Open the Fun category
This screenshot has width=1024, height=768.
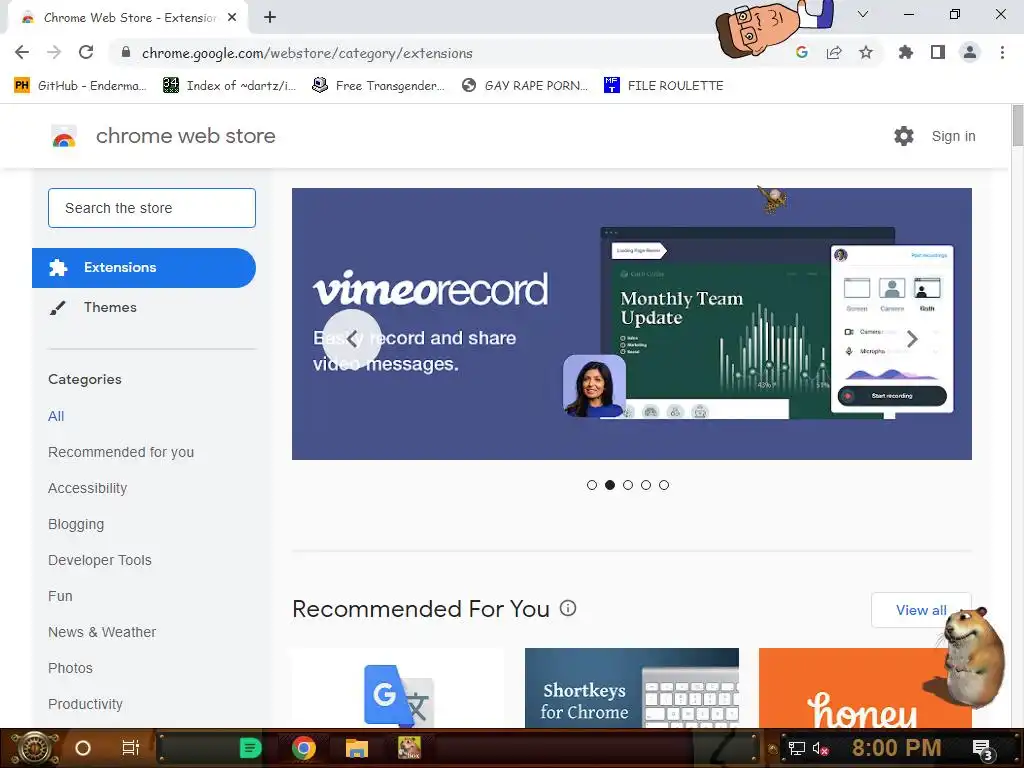[x=60, y=596]
